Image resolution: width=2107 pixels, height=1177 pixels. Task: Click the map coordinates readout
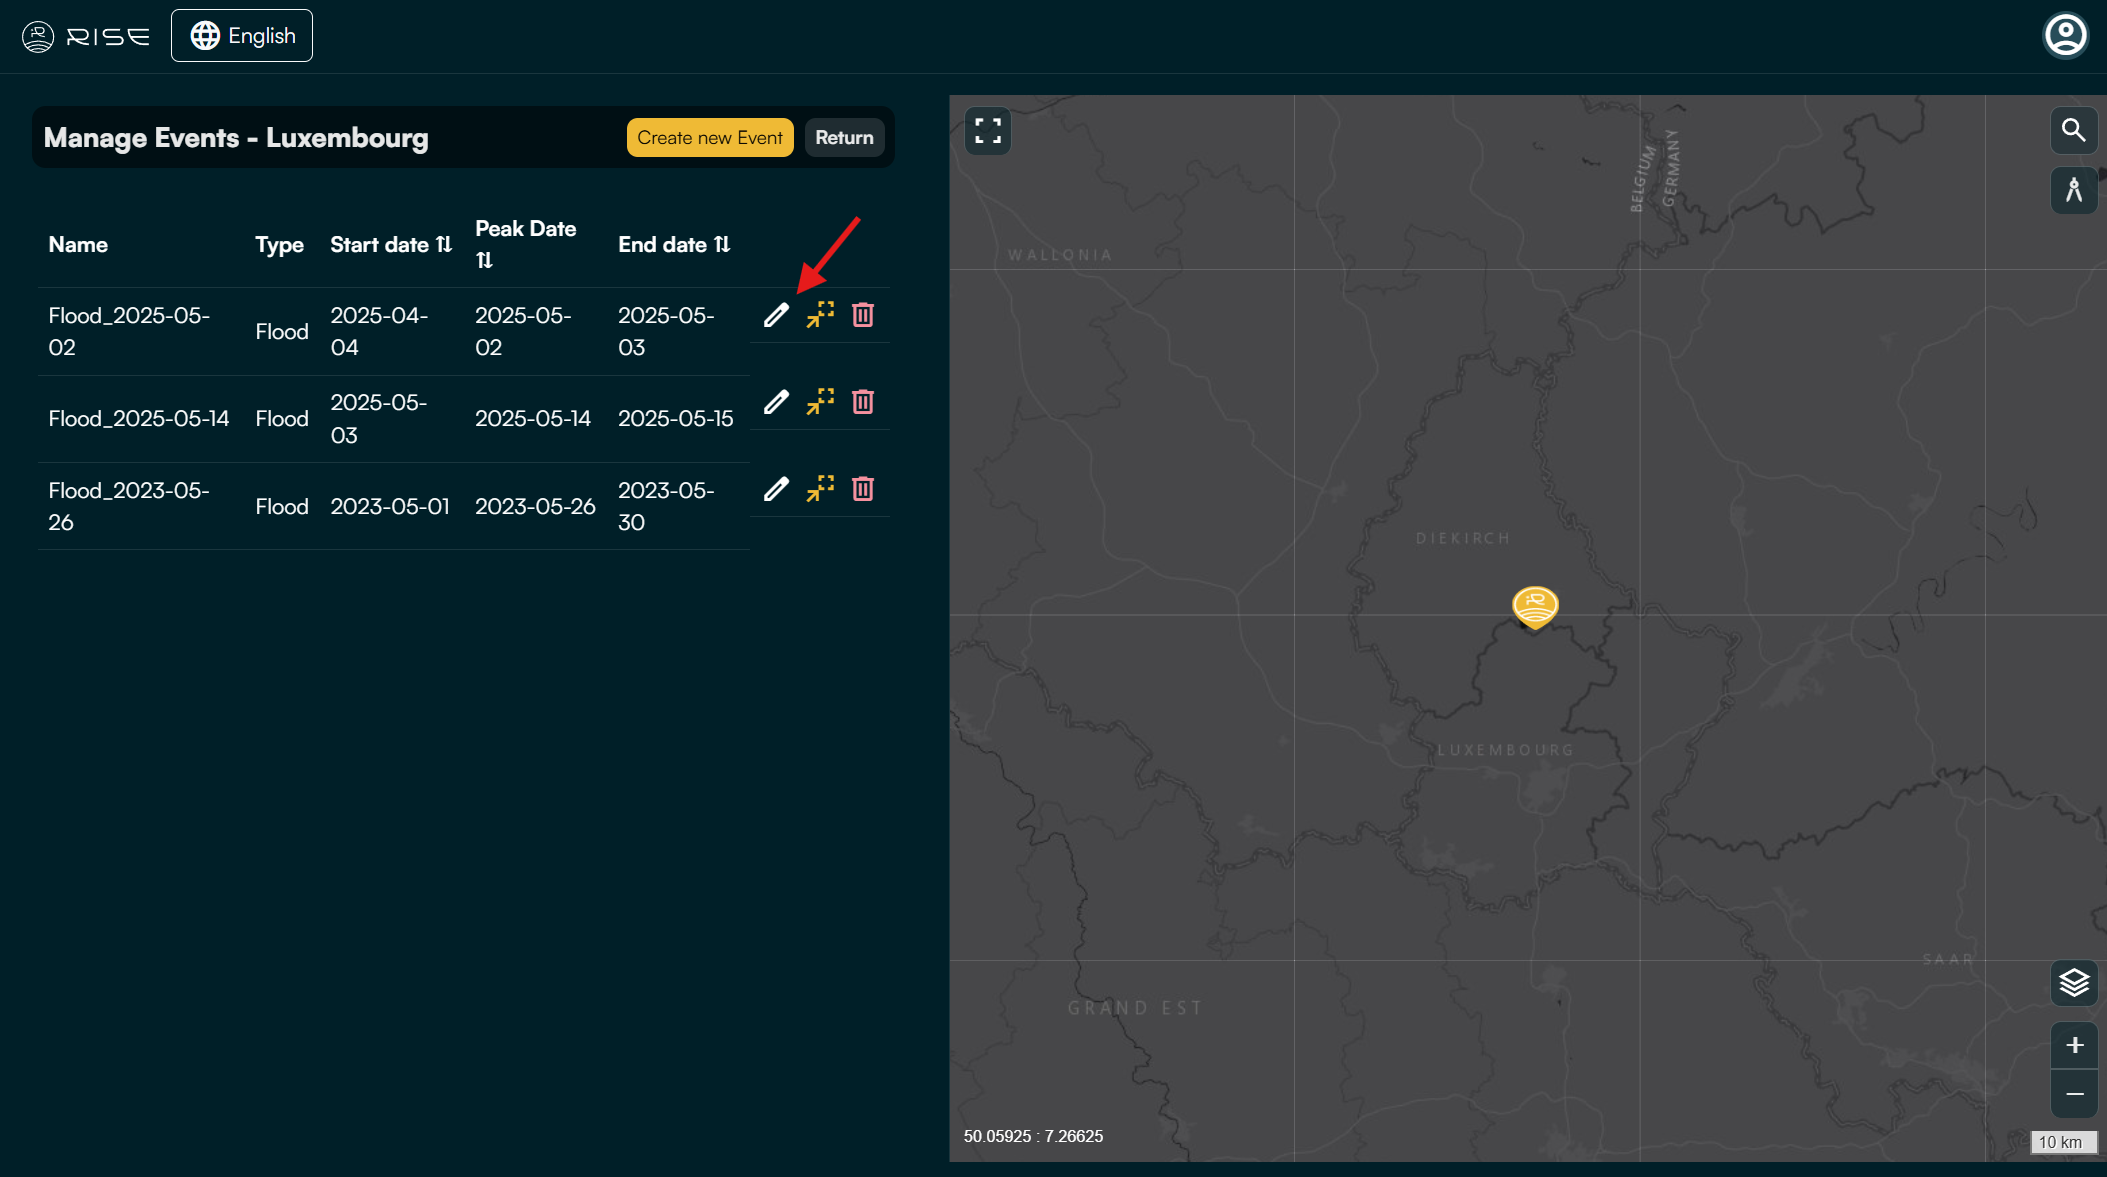[x=1033, y=1137]
